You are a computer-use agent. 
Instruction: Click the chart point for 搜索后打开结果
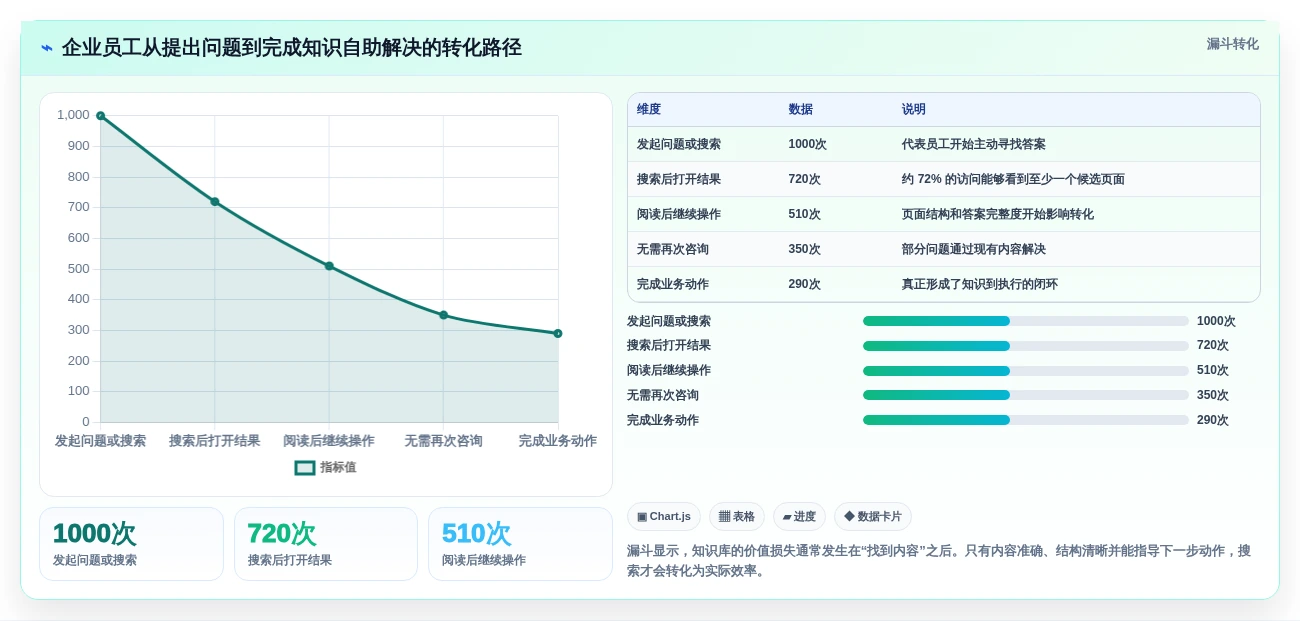tap(215, 202)
